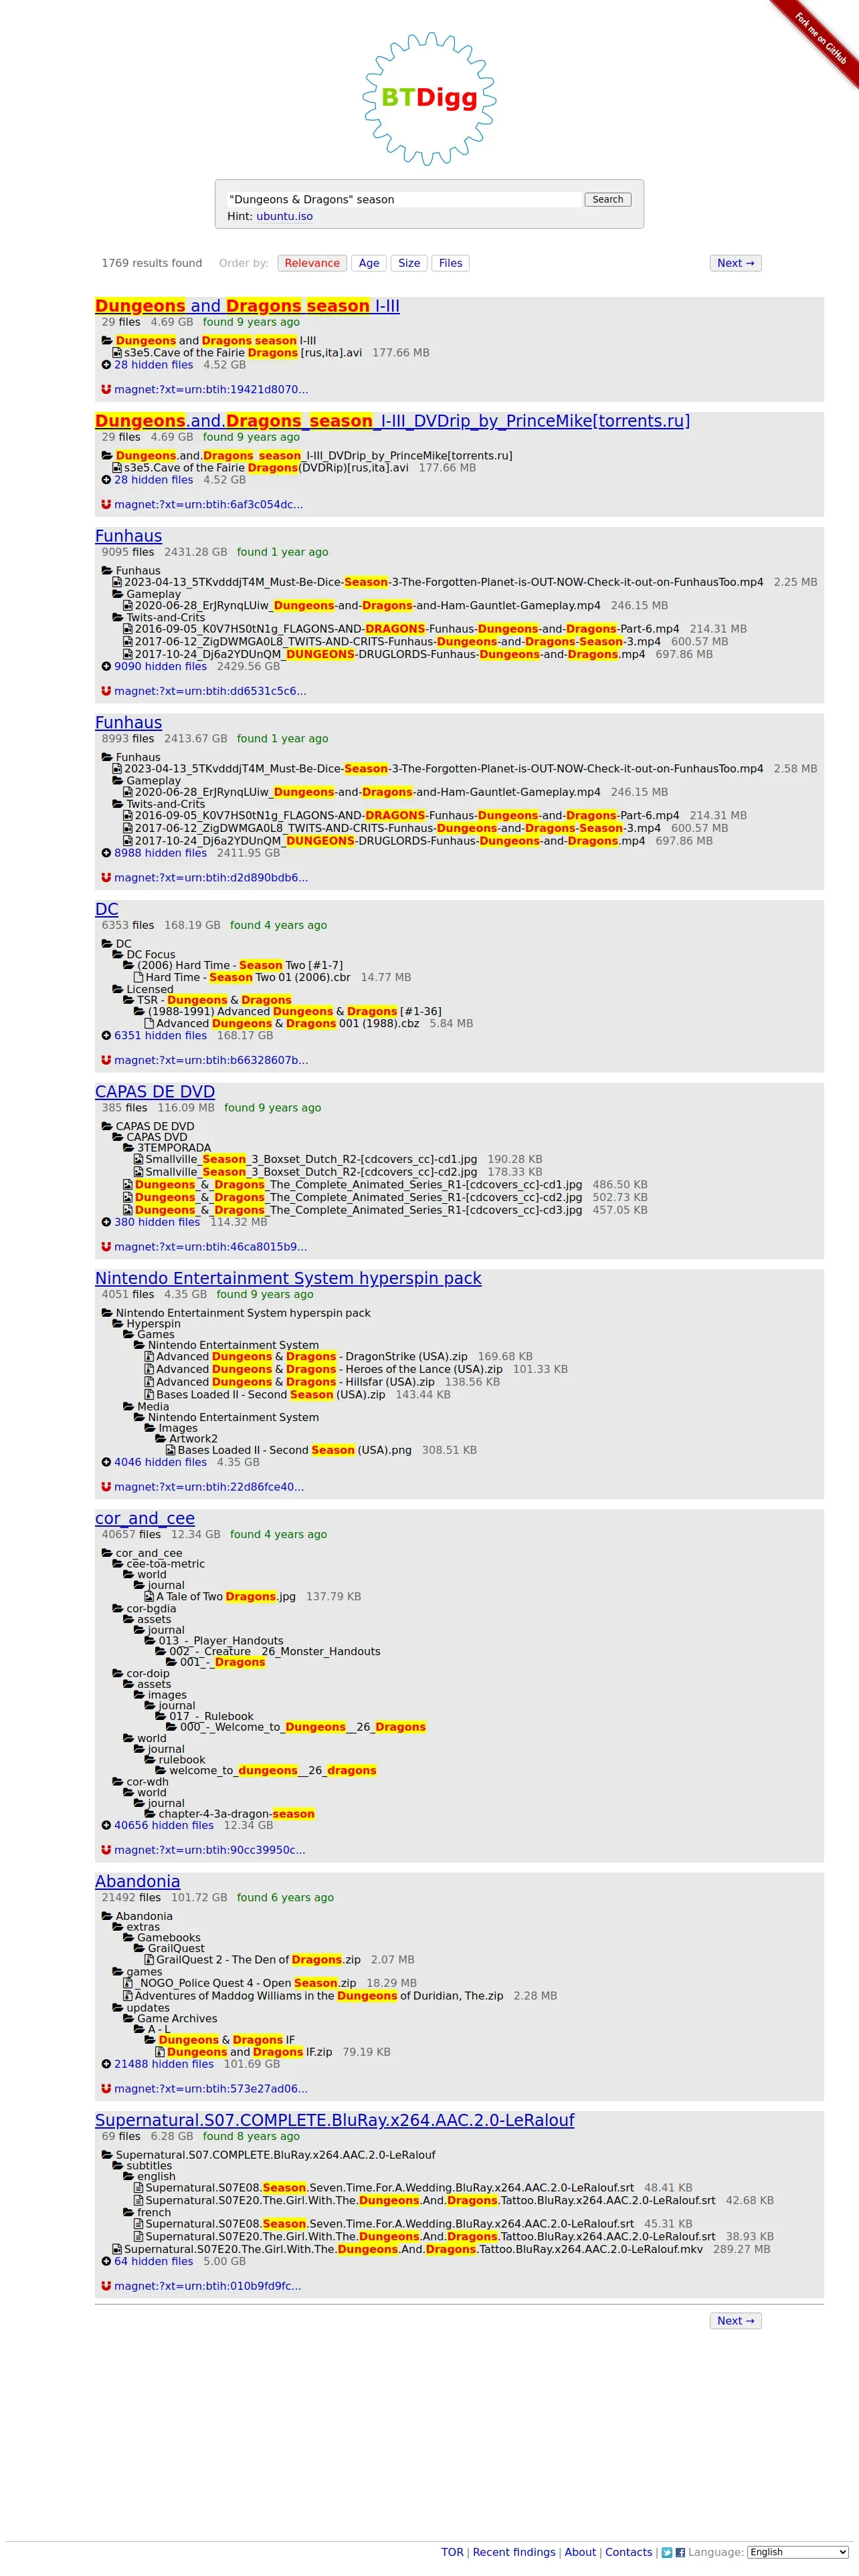The width and height of the screenshot is (859, 2576).
Task: Open the Abandonia result title
Action: 138,1881
